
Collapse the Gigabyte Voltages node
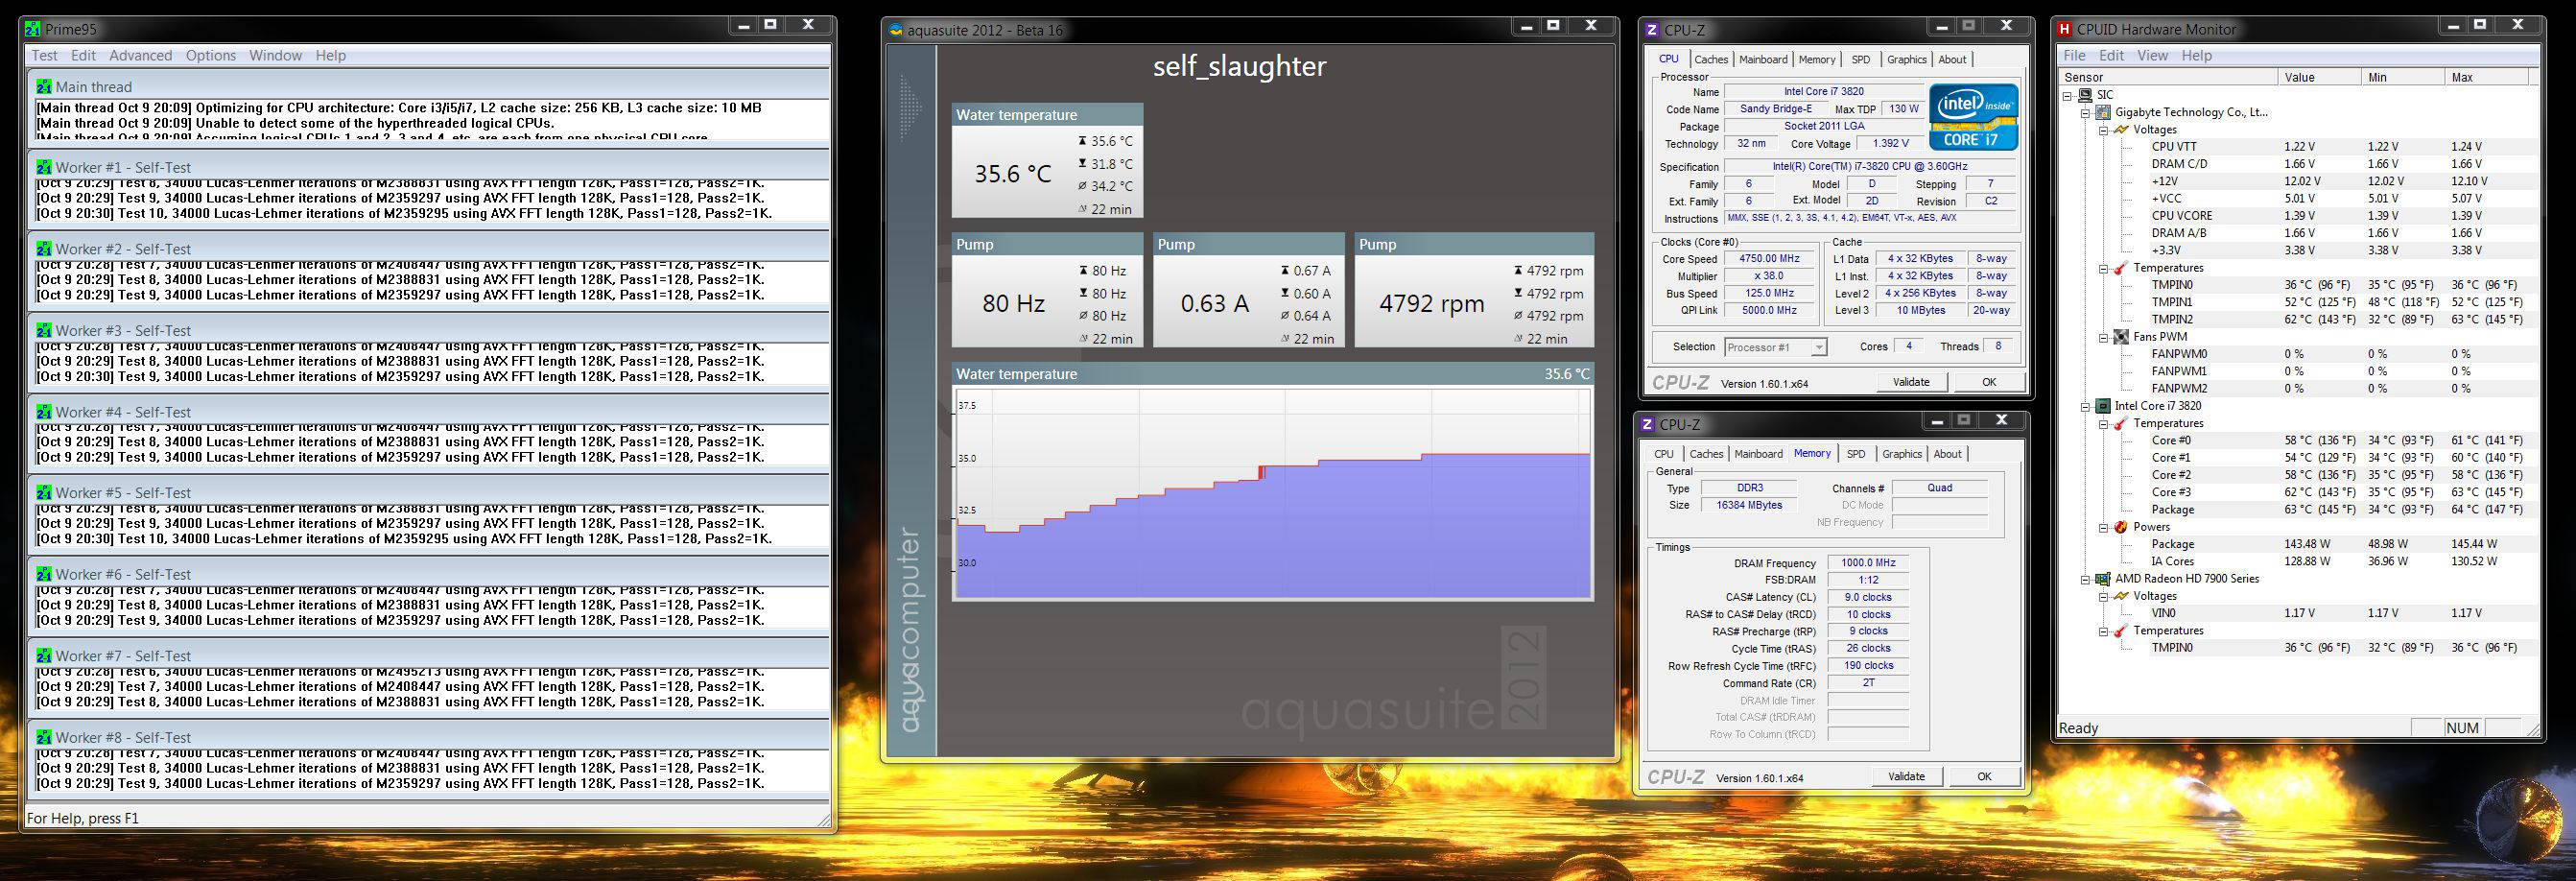click(2104, 130)
